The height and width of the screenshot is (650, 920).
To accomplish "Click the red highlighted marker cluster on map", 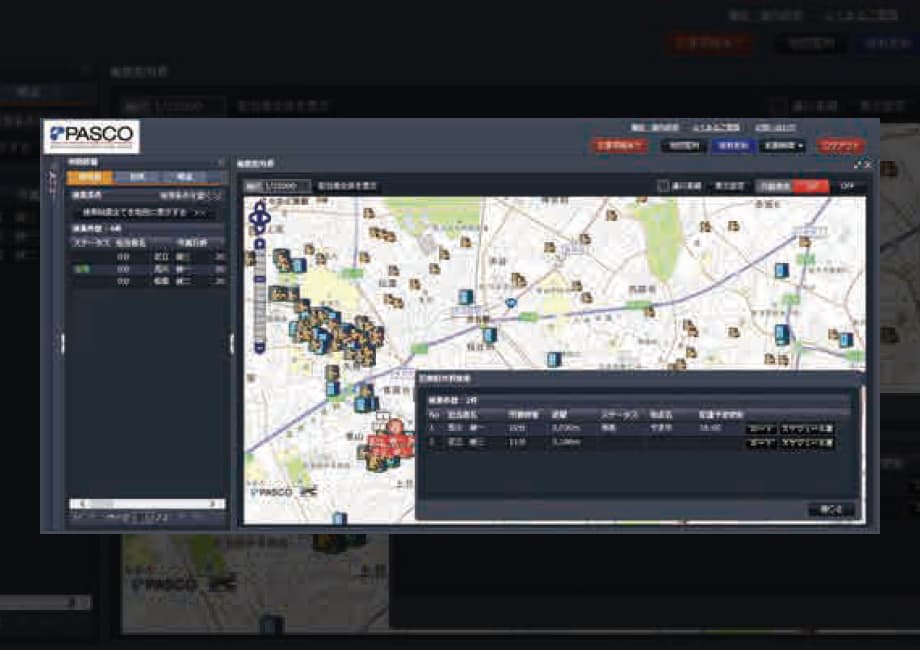I will [x=391, y=441].
